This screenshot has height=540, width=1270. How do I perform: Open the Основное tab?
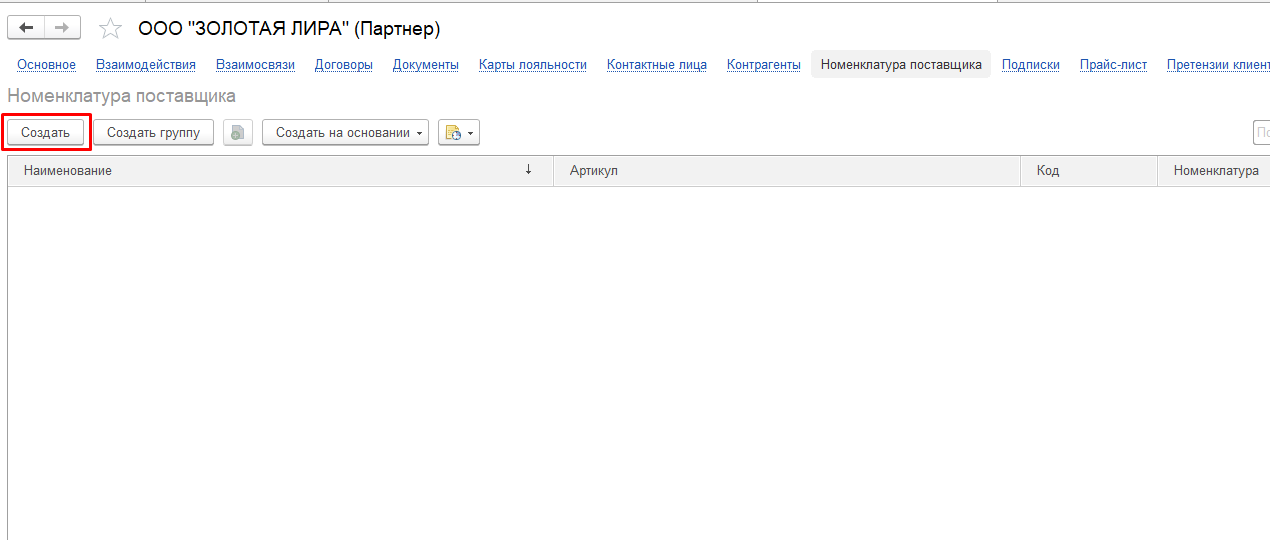pyautogui.click(x=46, y=65)
